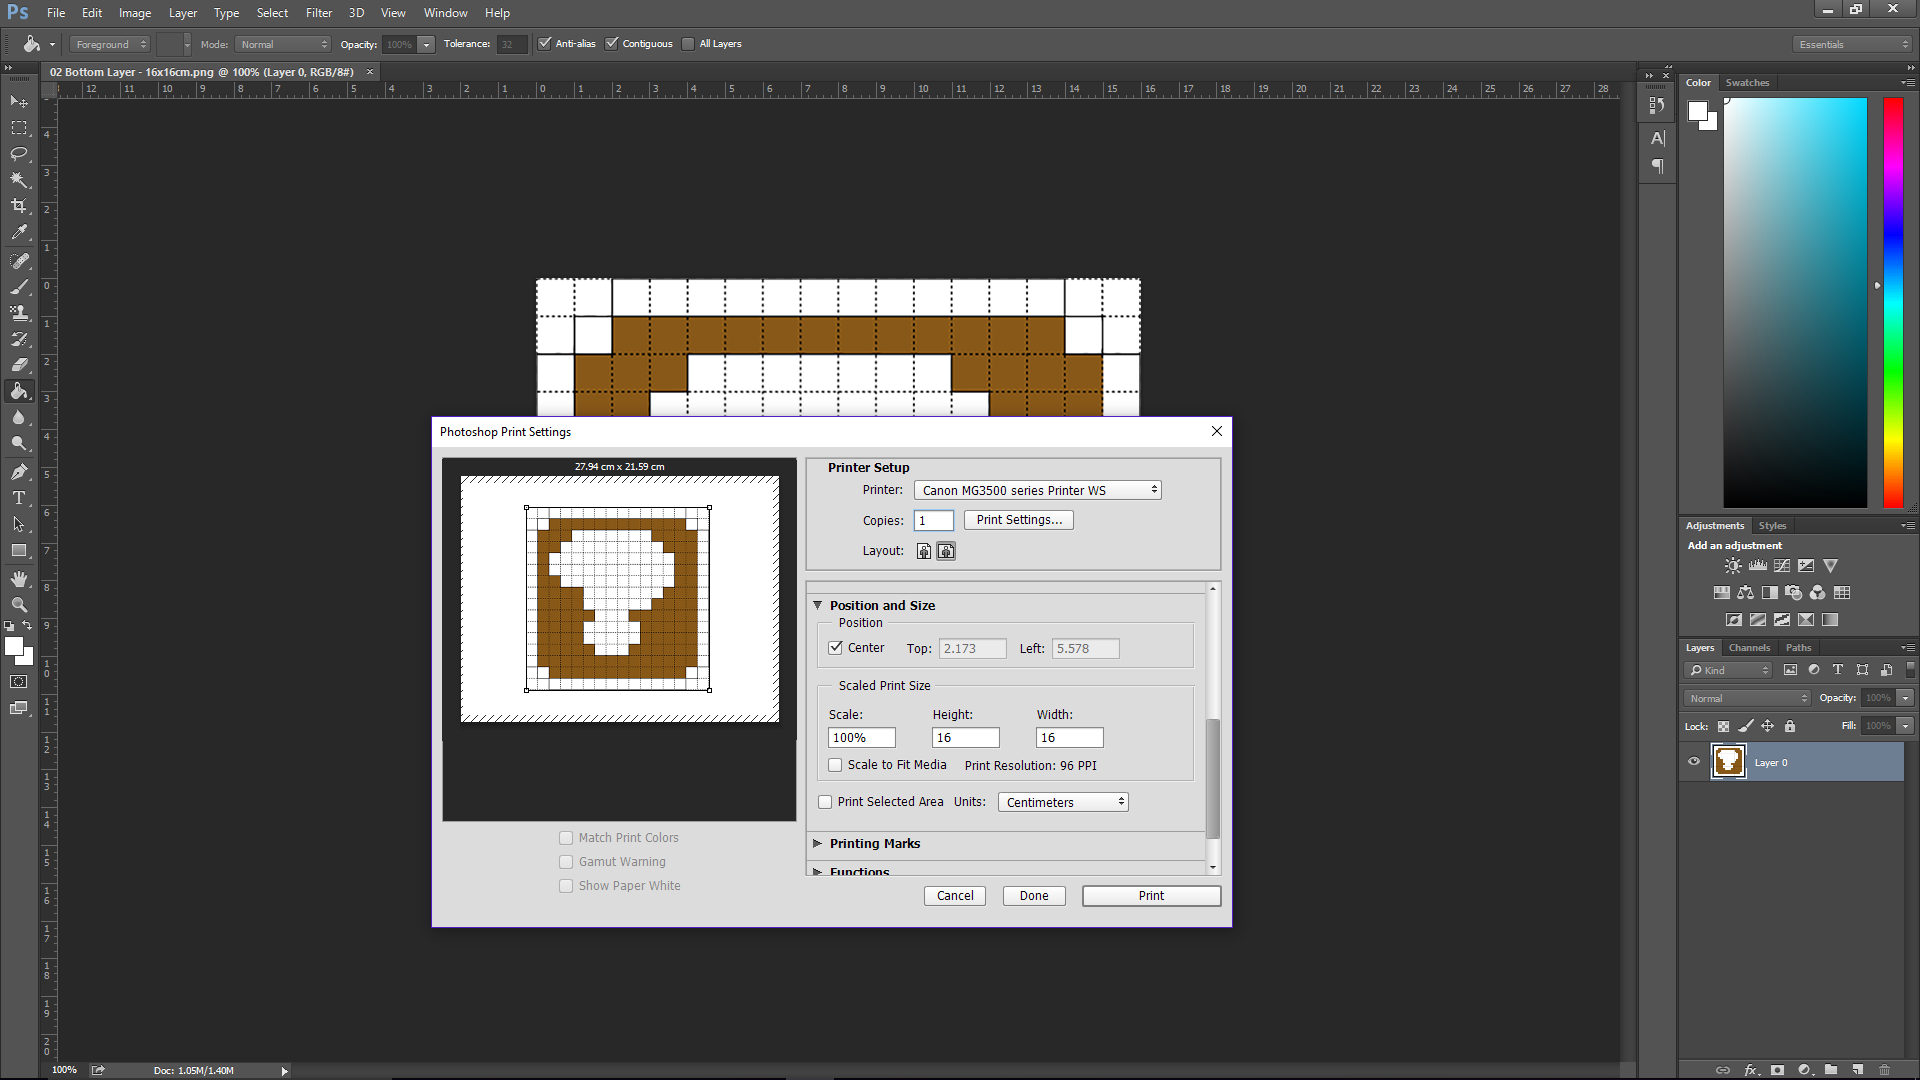Select the Zoom tool

(x=19, y=604)
